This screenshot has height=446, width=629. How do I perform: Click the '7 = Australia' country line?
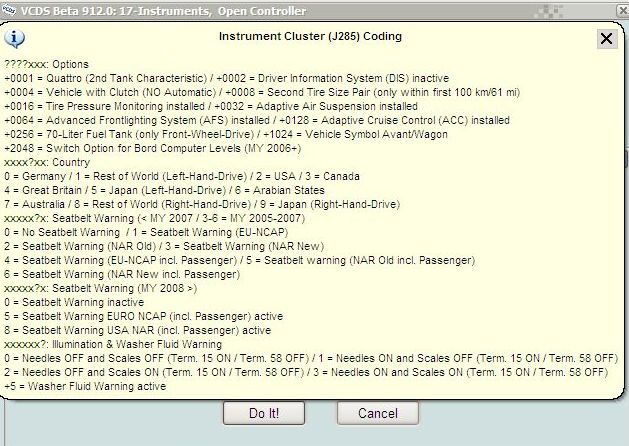[202, 205]
